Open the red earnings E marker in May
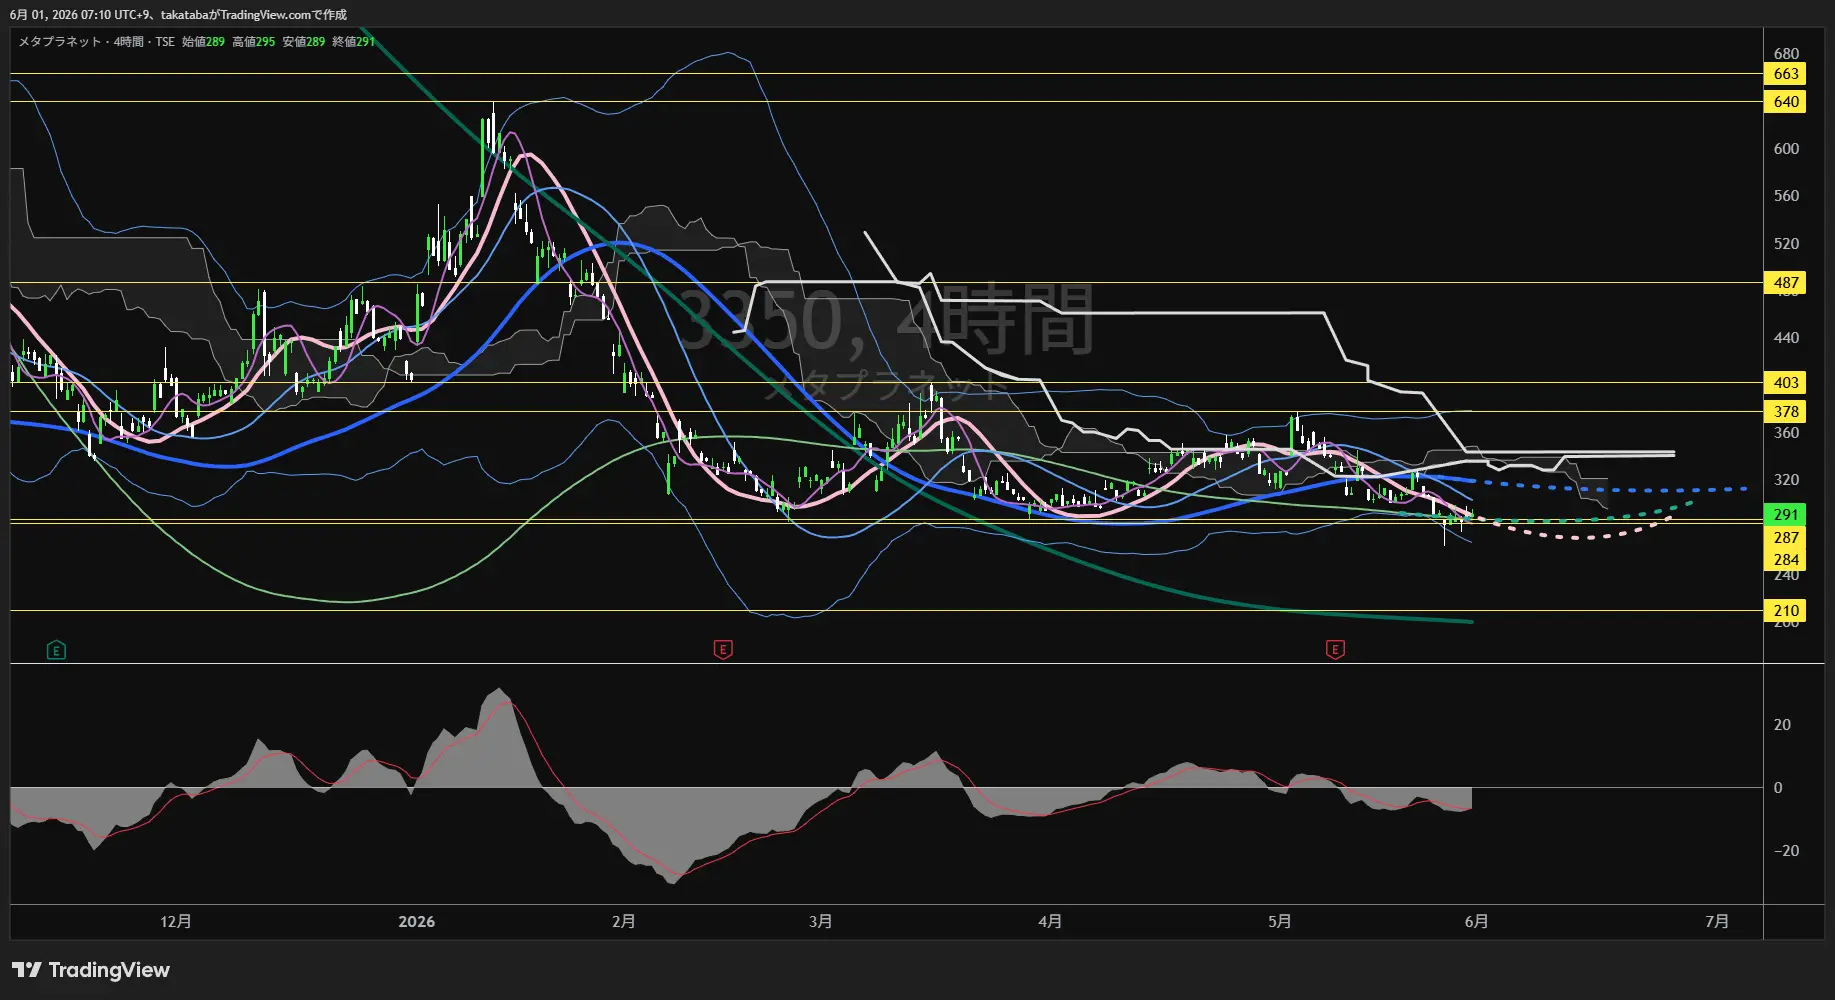The image size is (1835, 1000). click(x=1335, y=650)
